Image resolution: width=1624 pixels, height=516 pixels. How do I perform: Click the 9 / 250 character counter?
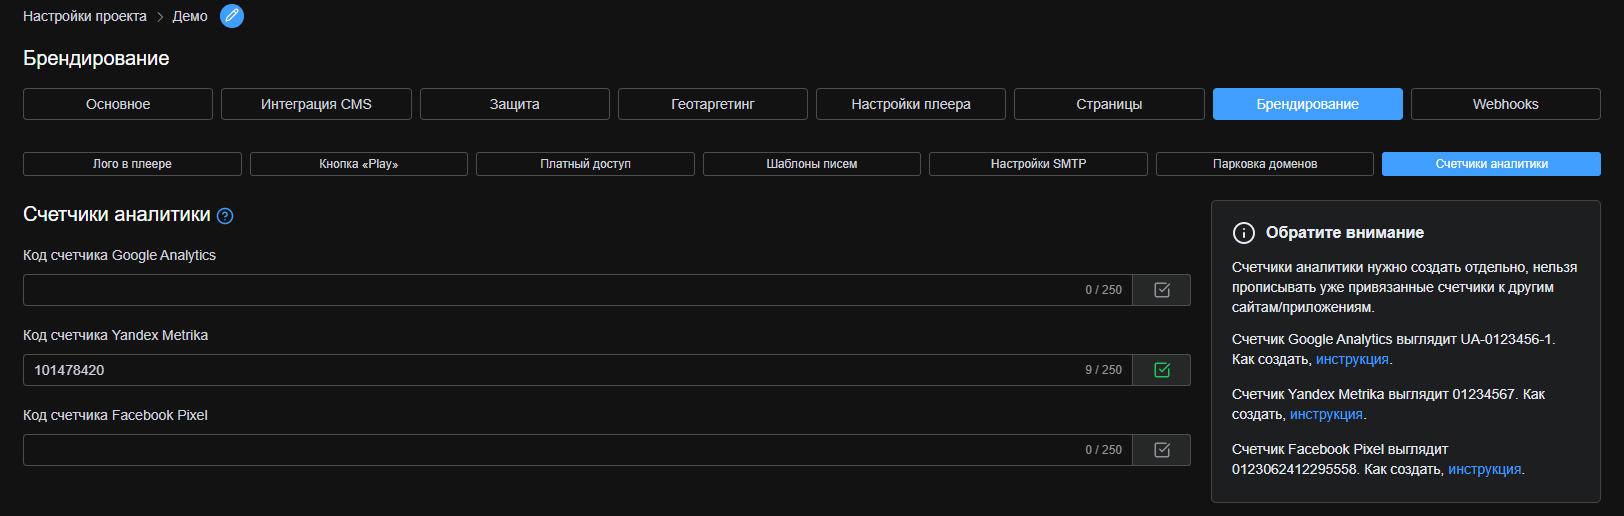[x=1103, y=370]
